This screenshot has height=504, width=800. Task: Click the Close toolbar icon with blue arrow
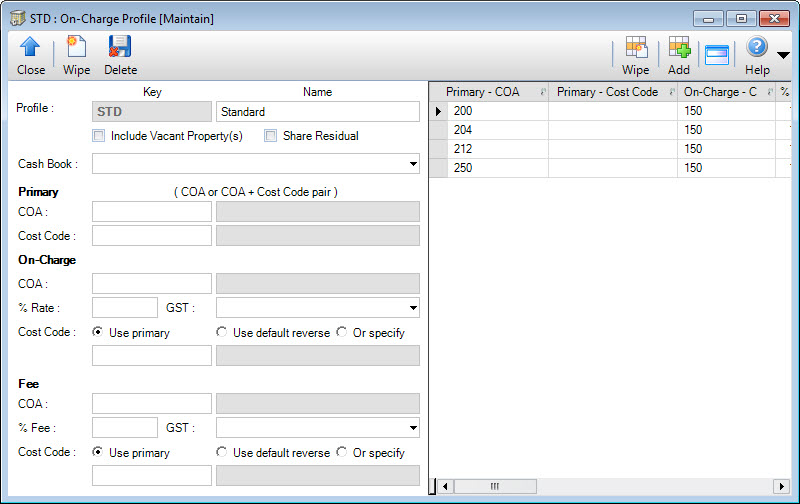tap(30, 47)
